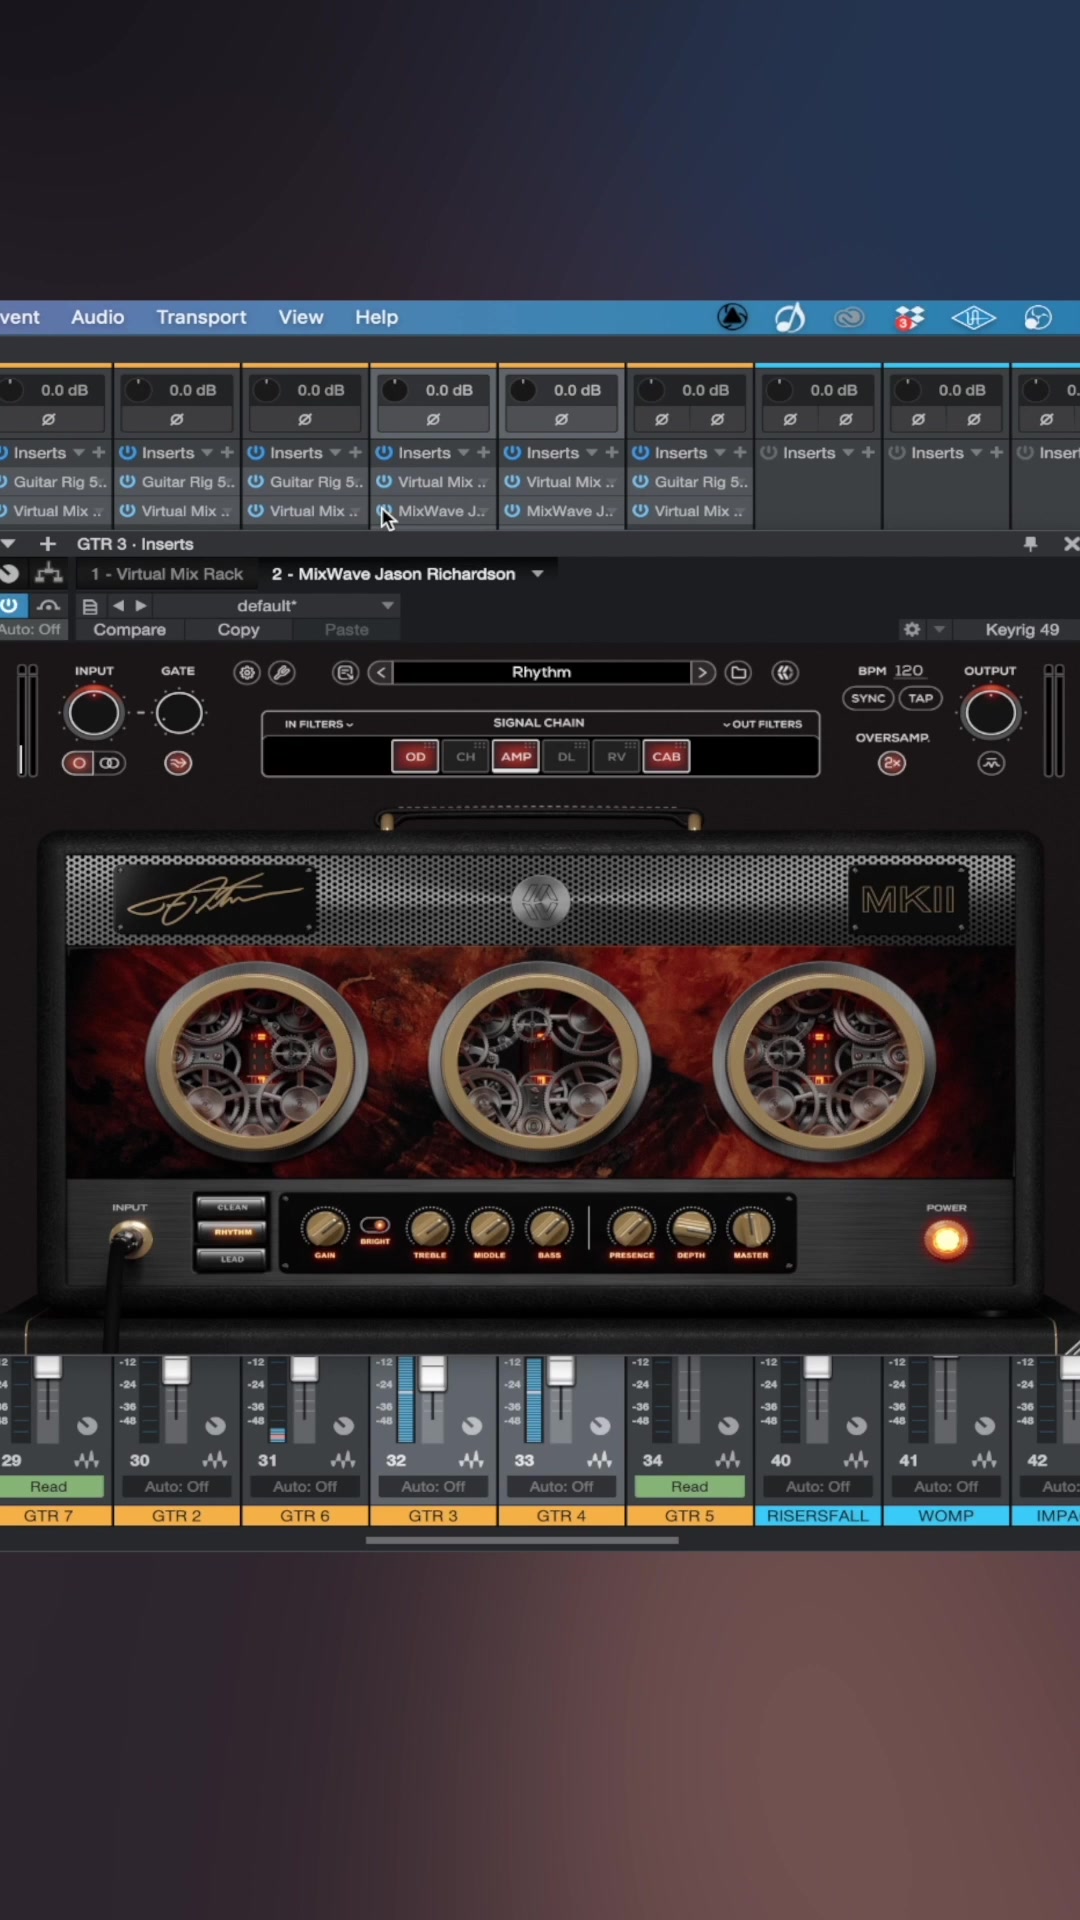Toggle the 2x oversampling button
The image size is (1080, 1920).
point(891,763)
